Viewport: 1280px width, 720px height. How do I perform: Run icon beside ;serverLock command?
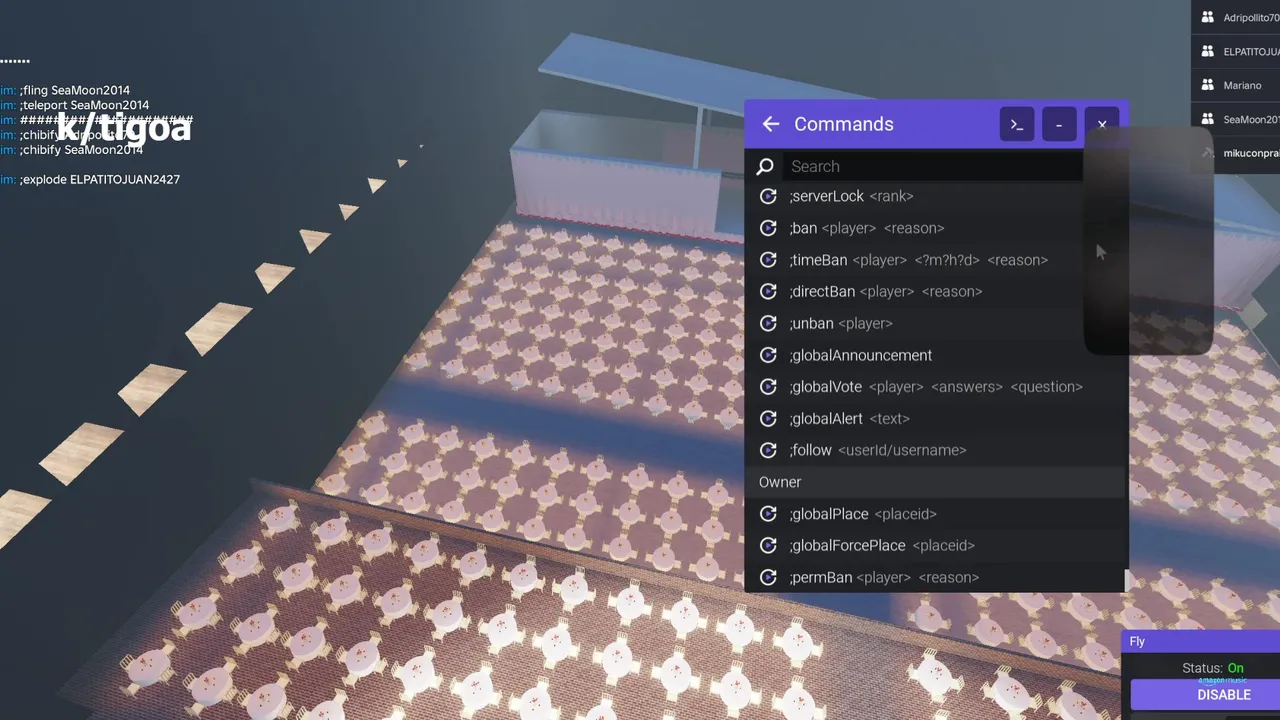[x=768, y=196]
